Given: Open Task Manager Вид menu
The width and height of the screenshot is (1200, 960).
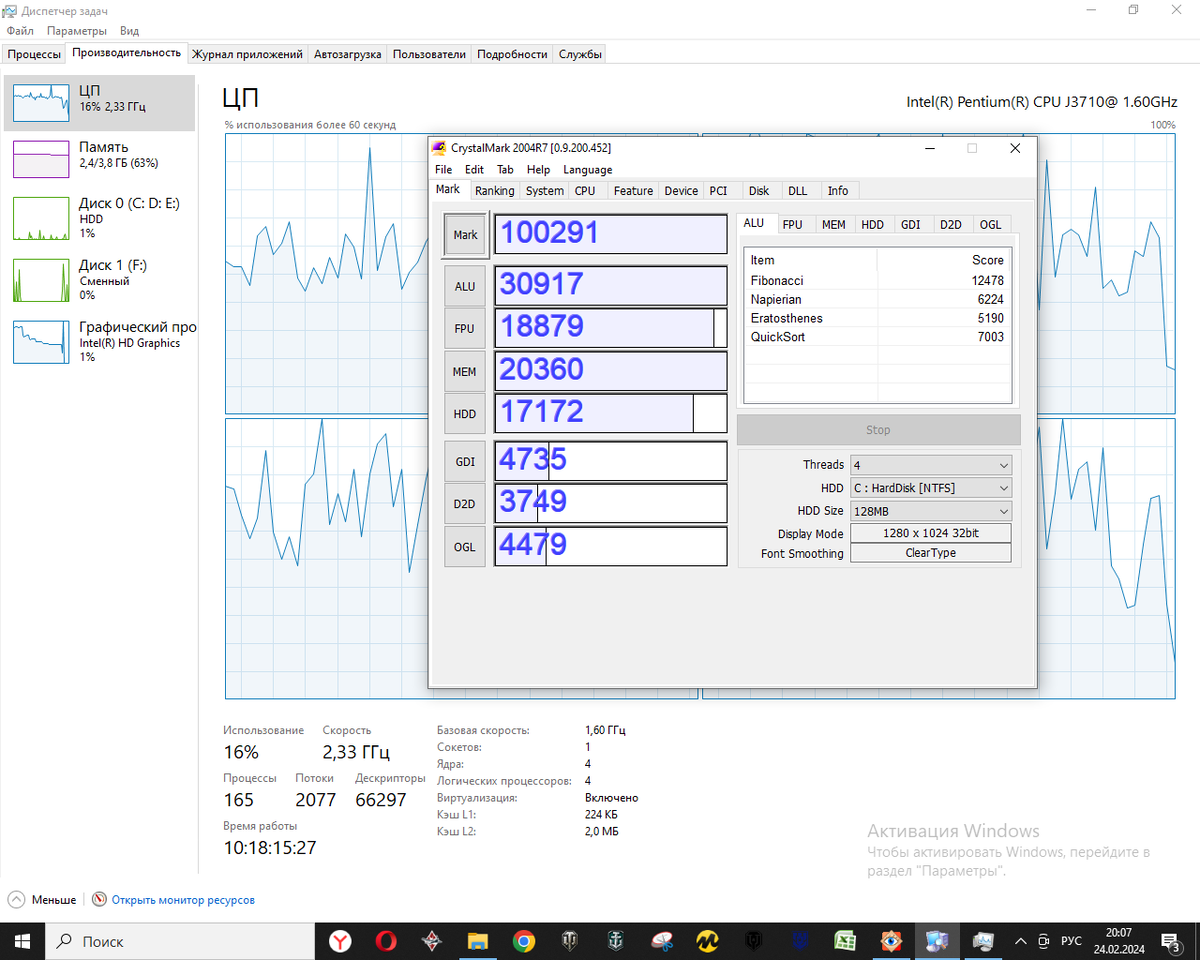Looking at the screenshot, I should pos(129,31).
